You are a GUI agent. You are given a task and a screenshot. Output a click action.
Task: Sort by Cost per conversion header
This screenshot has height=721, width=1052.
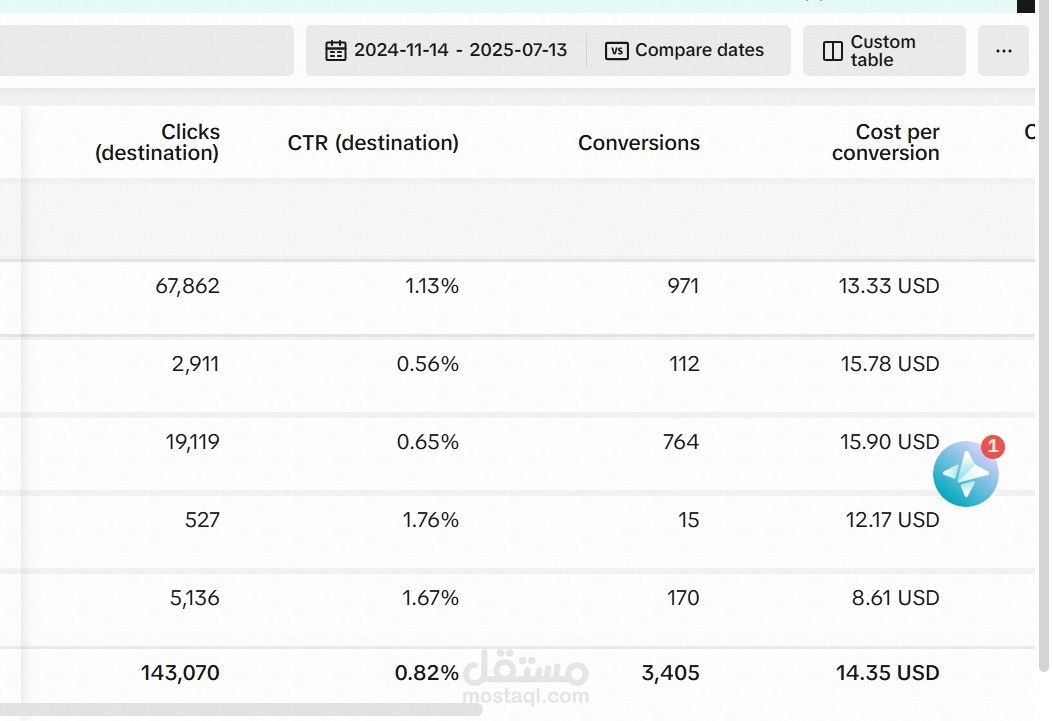click(x=886, y=142)
